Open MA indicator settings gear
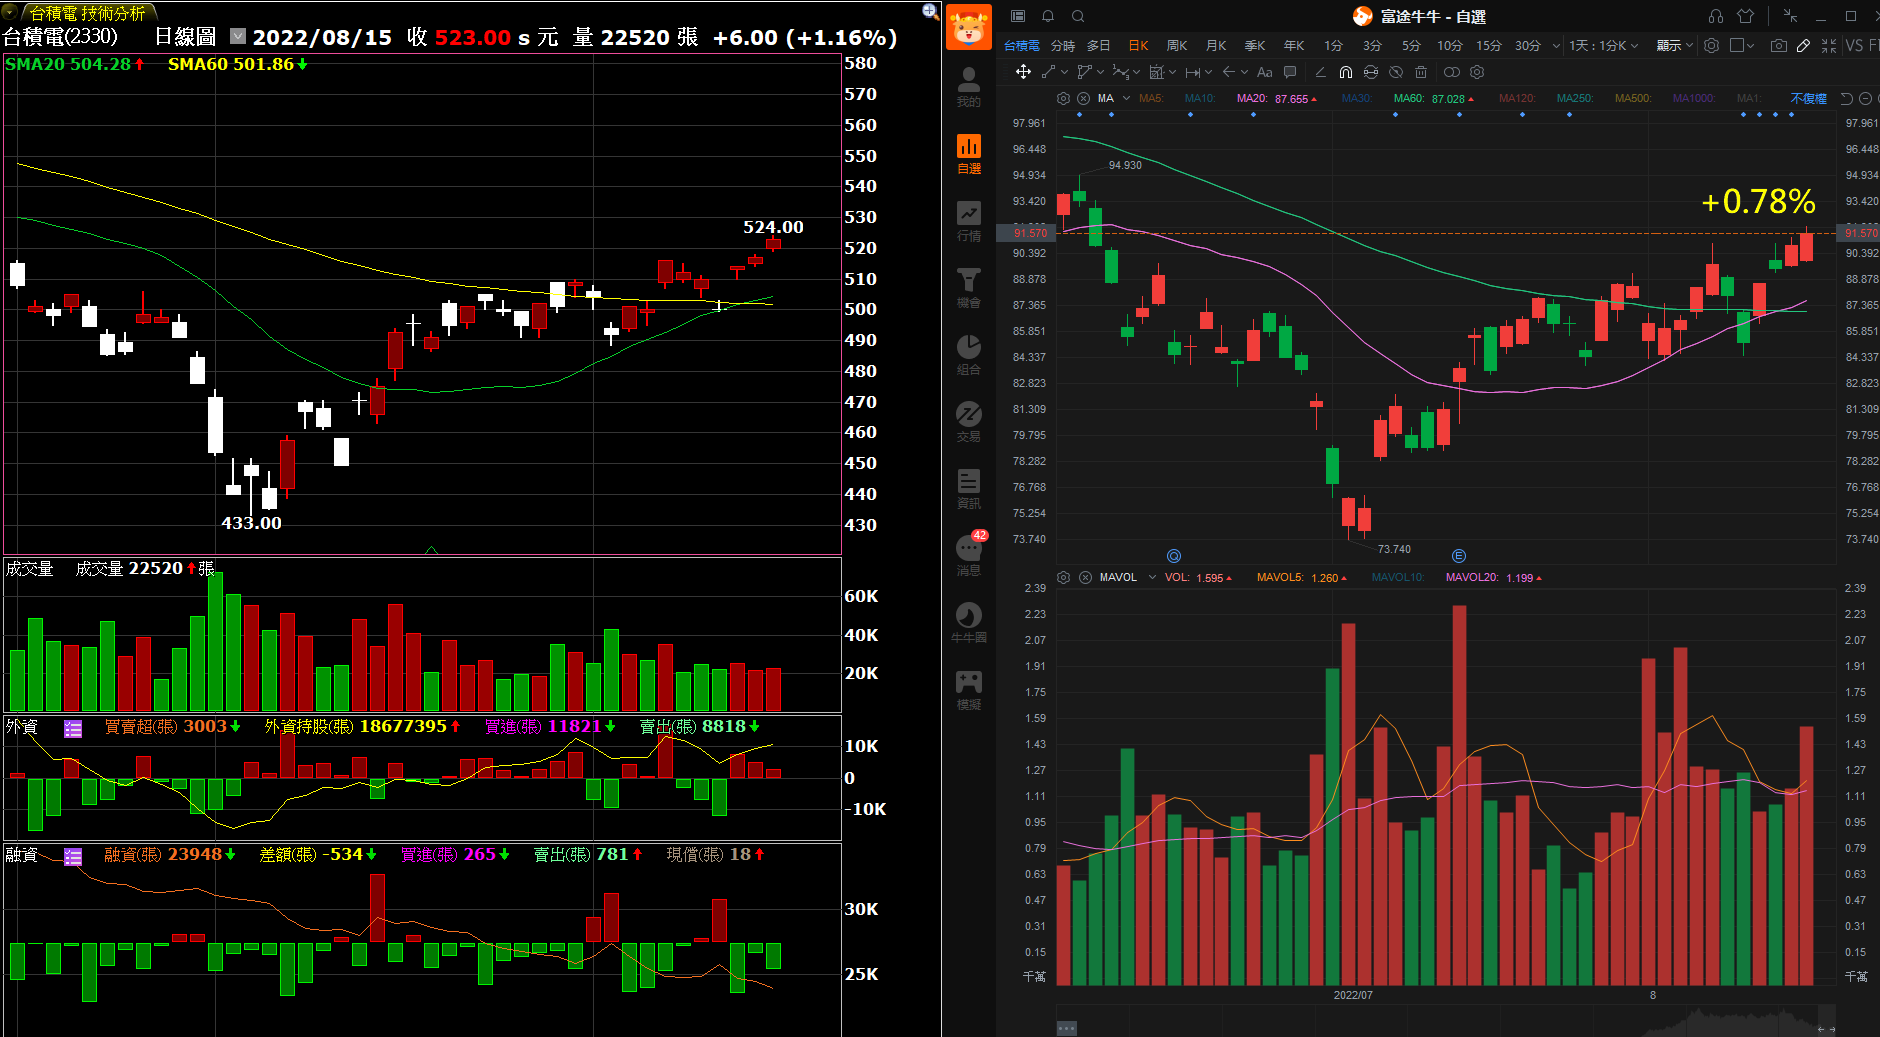Image resolution: width=1880 pixels, height=1037 pixels. click(1063, 99)
